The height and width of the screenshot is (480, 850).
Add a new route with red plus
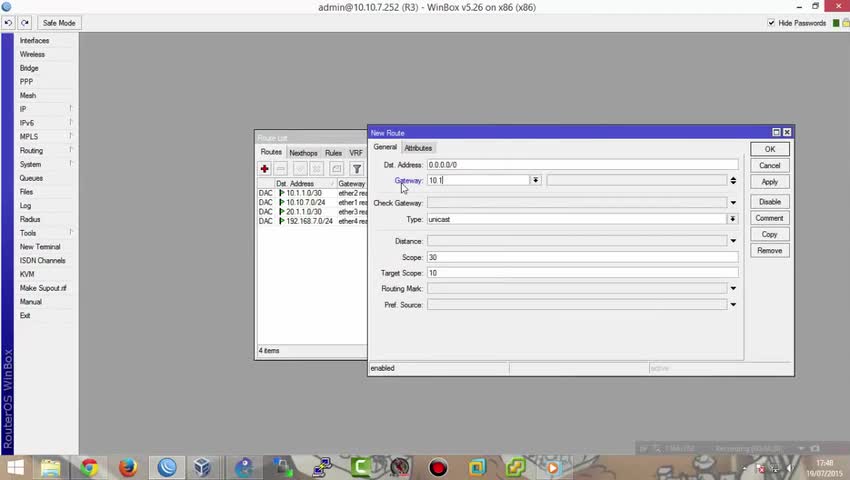265,169
